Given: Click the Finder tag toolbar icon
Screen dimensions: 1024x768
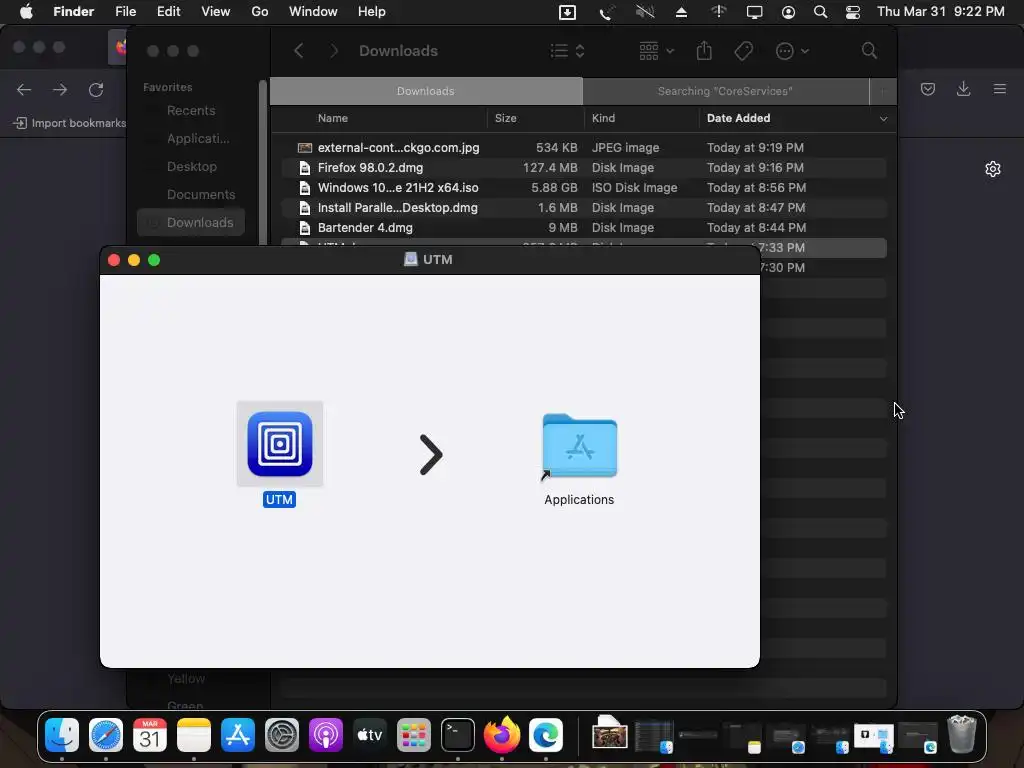Looking at the screenshot, I should click(x=744, y=51).
